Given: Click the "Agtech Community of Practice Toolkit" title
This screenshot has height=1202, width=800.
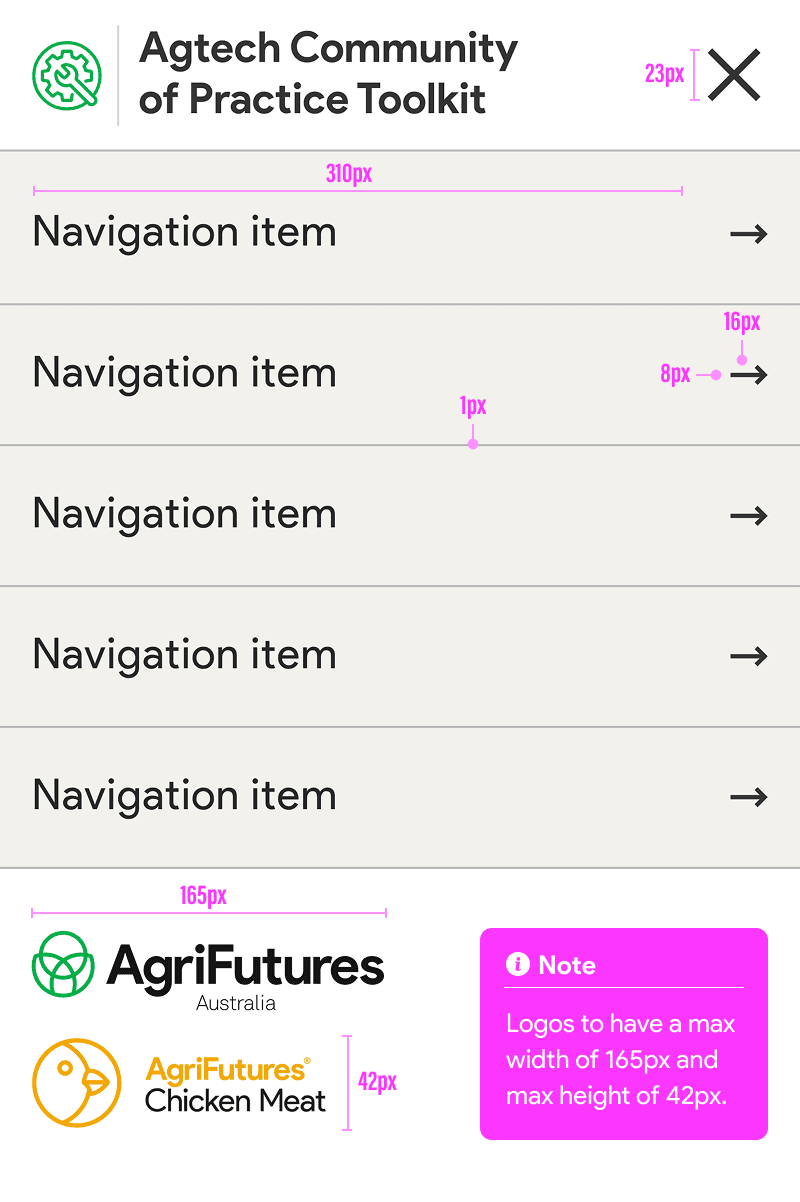Looking at the screenshot, I should click(x=328, y=74).
